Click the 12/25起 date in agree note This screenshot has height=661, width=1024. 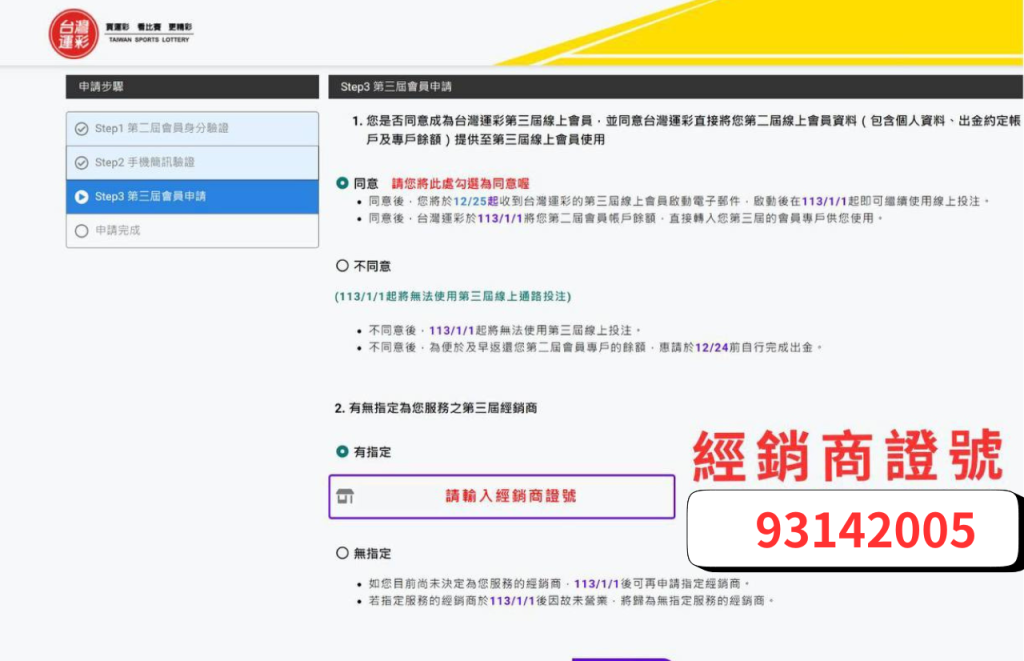click(x=475, y=201)
